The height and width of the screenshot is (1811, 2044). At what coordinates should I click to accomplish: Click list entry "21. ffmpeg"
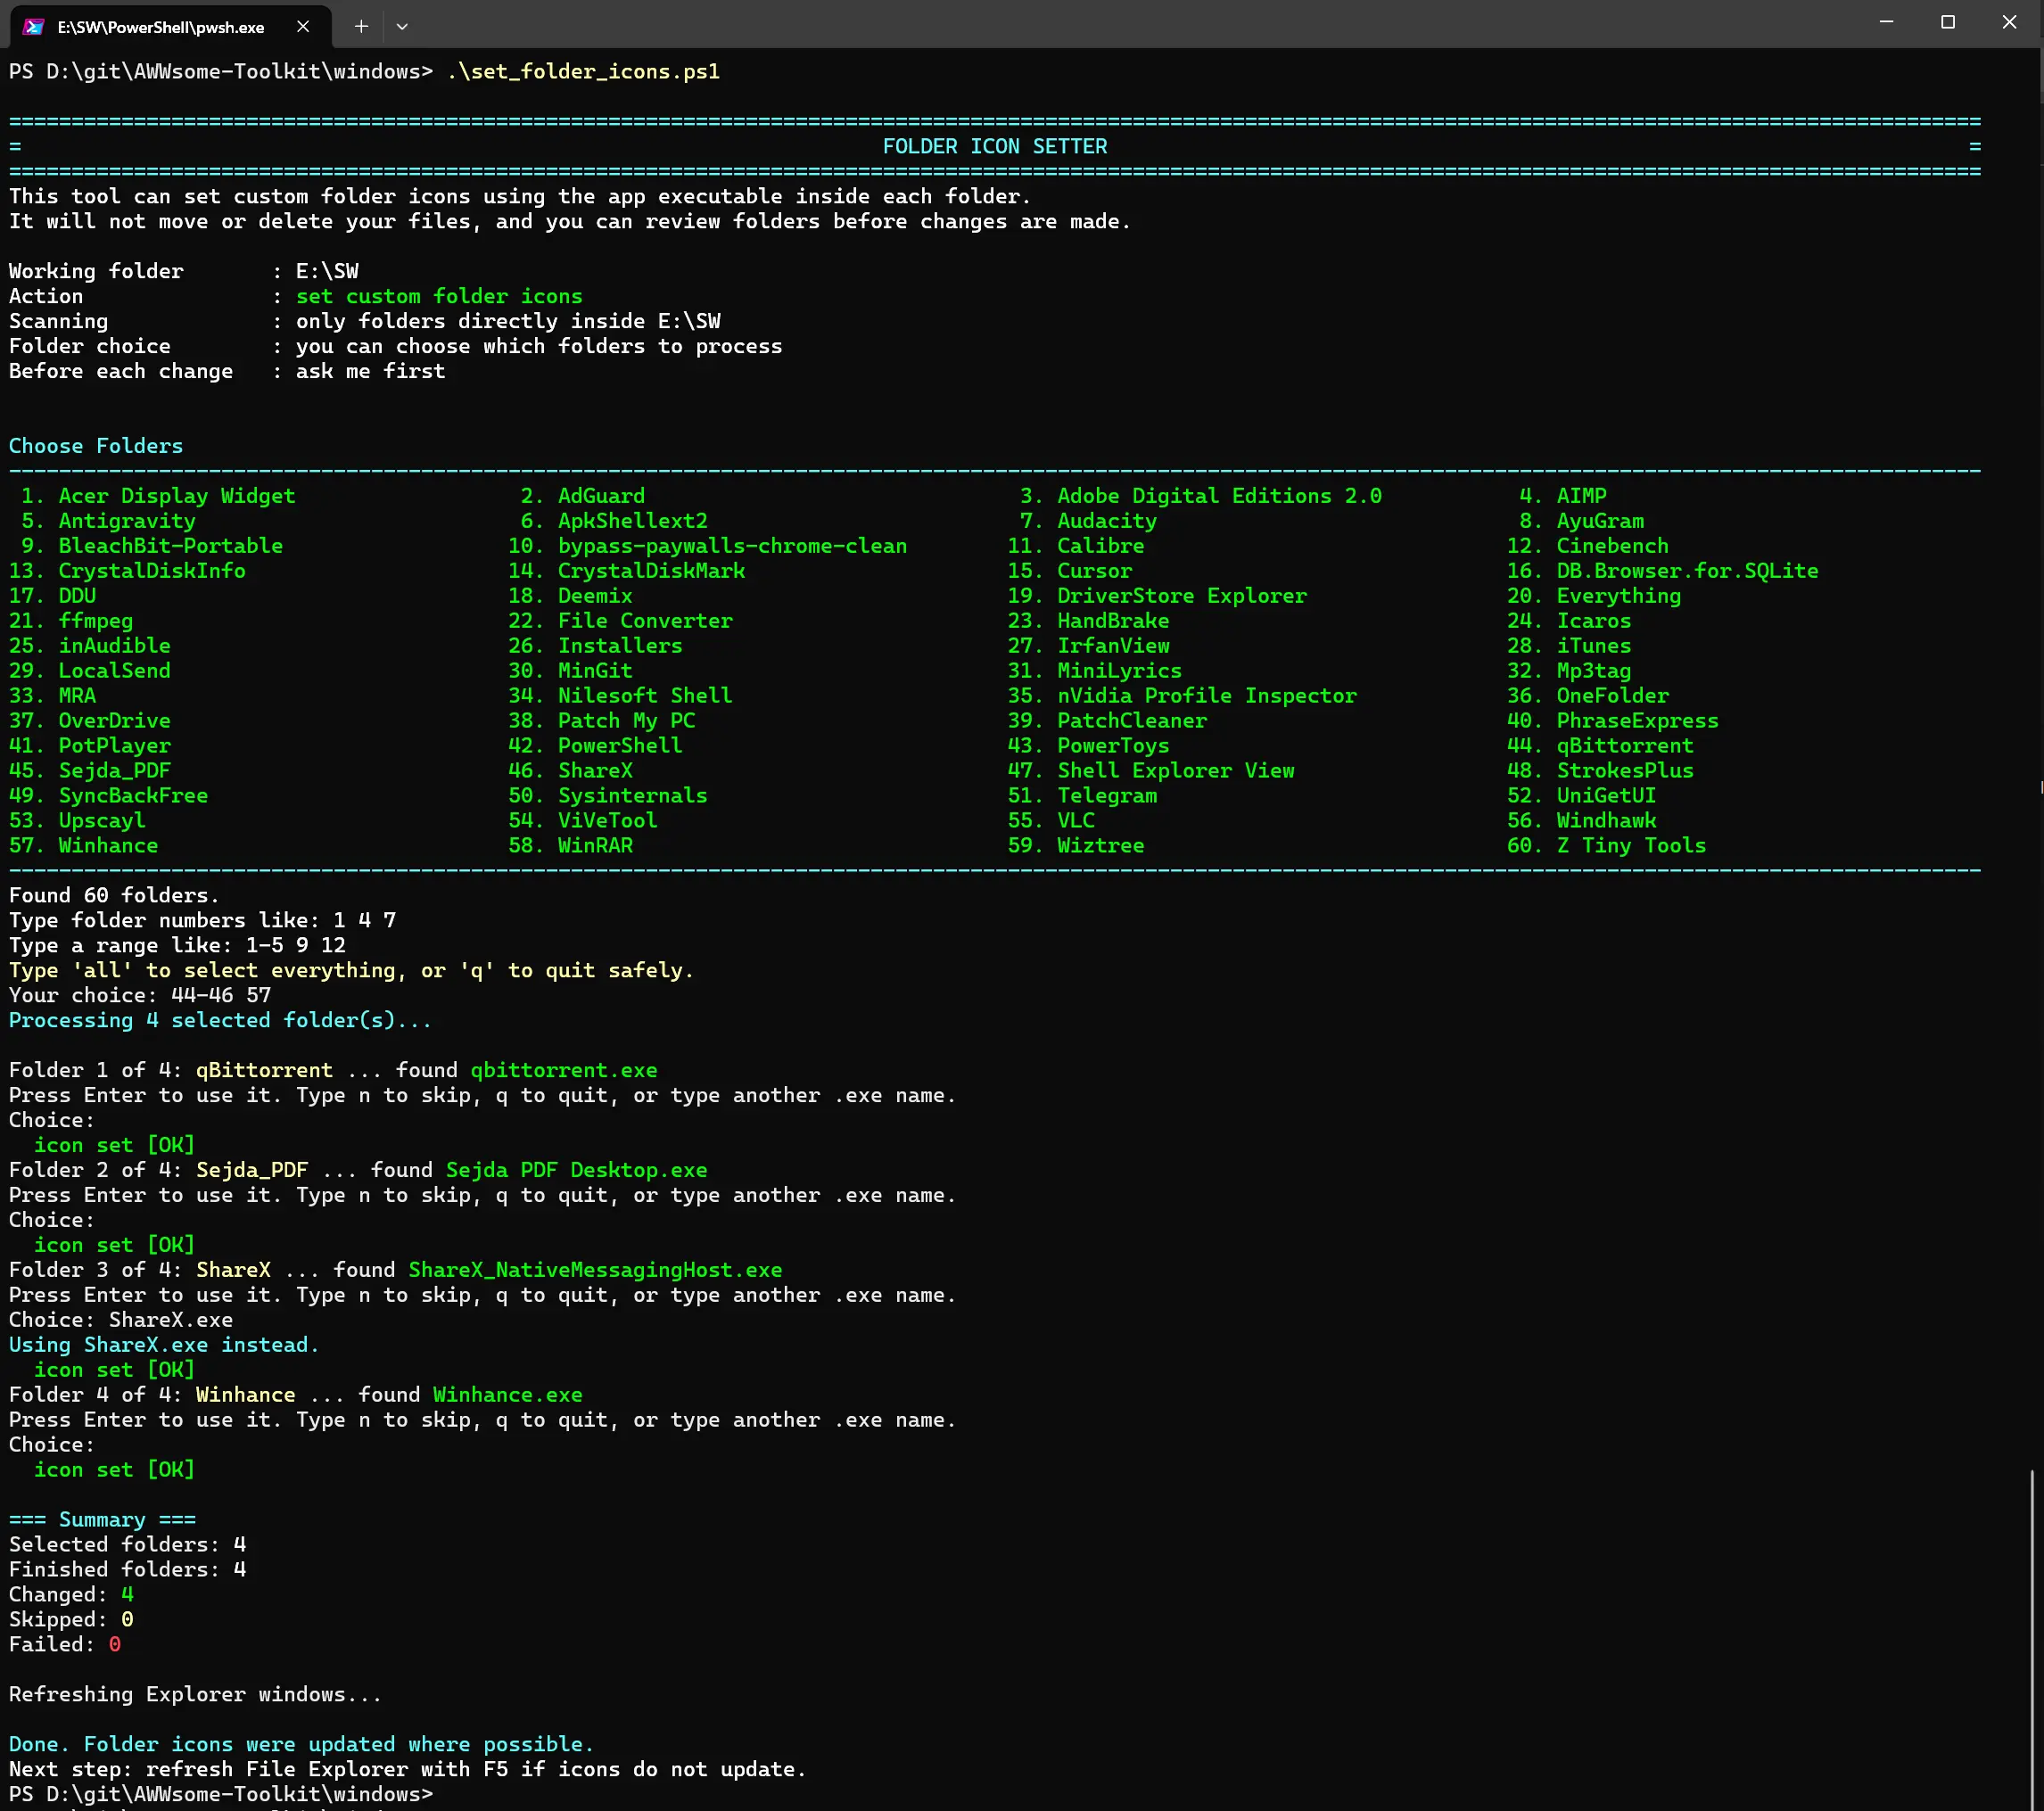pyautogui.click(x=71, y=621)
